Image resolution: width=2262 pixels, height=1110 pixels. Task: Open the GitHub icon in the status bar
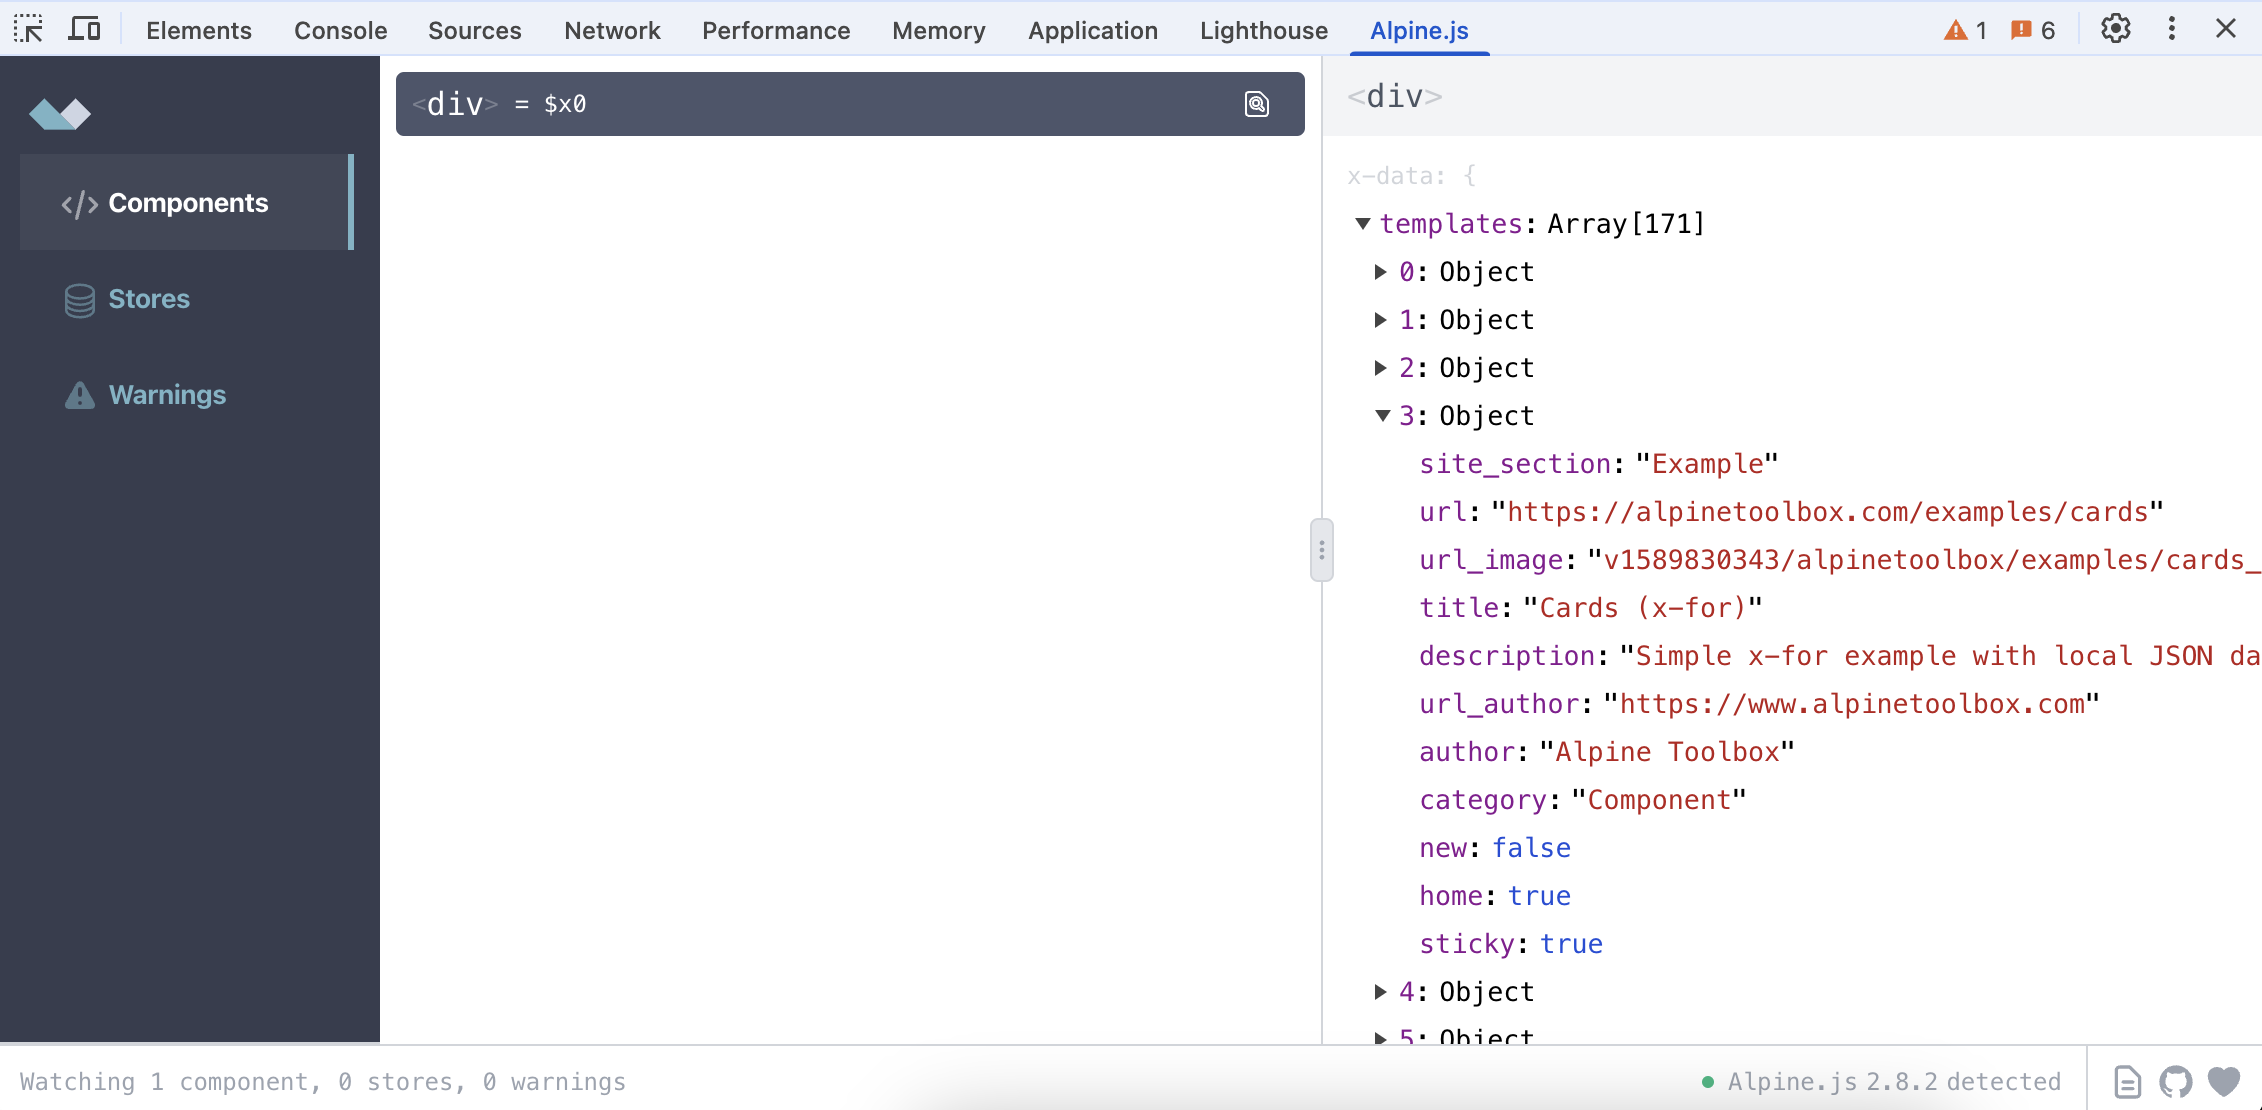click(2174, 1081)
